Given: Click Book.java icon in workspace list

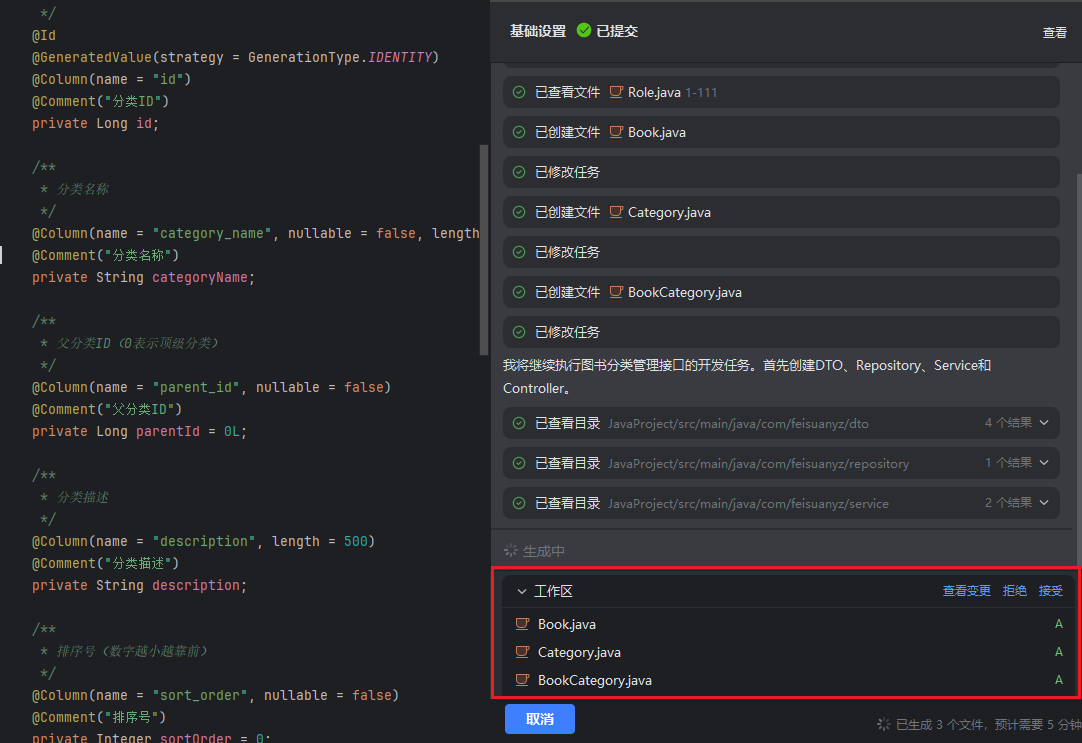Looking at the screenshot, I should pyautogui.click(x=522, y=624).
